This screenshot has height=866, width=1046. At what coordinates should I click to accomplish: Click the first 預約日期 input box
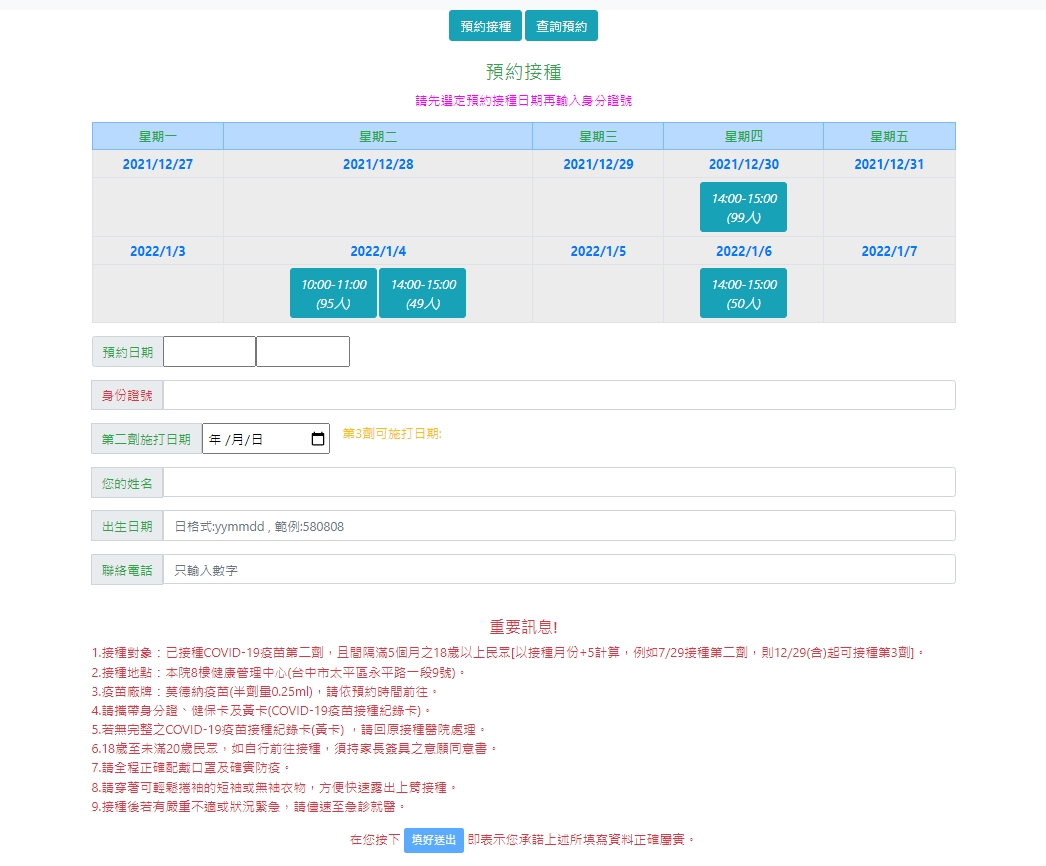coord(209,352)
